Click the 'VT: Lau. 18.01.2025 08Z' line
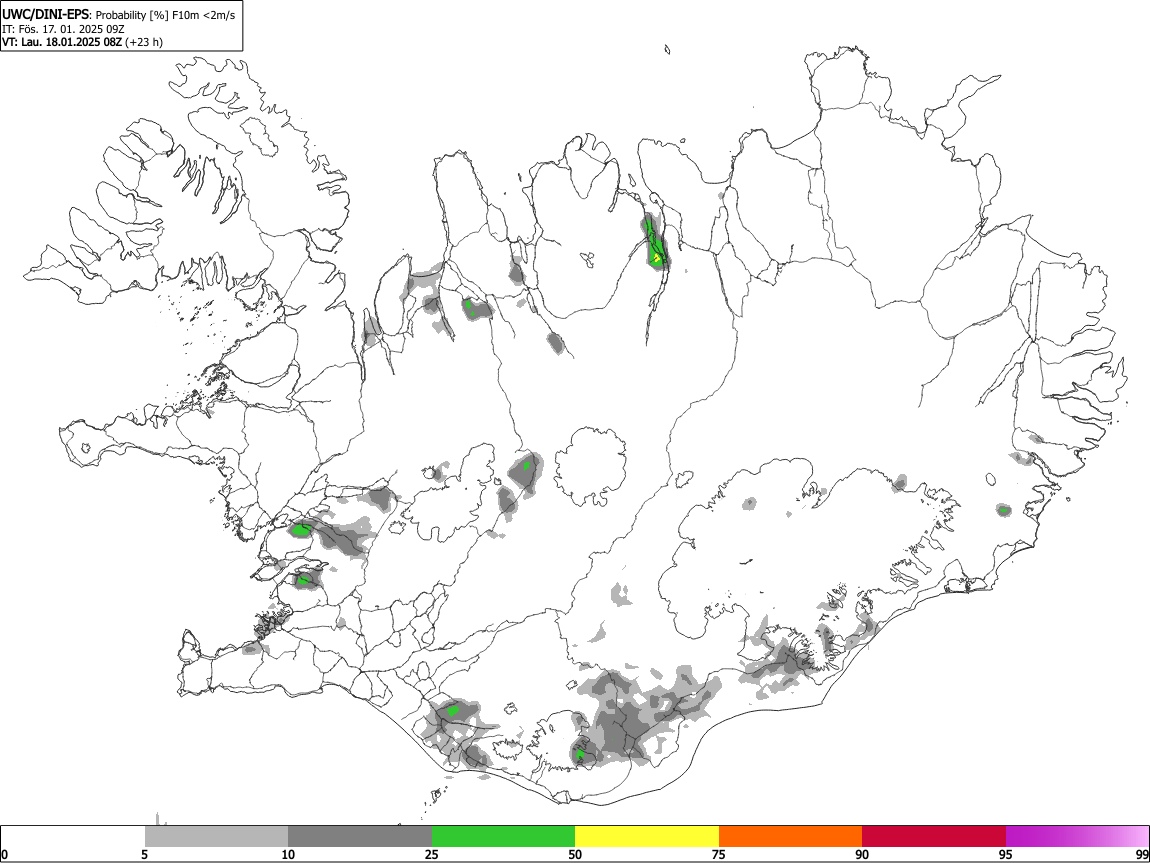Screen dimensions: 1150x863 point(62,42)
